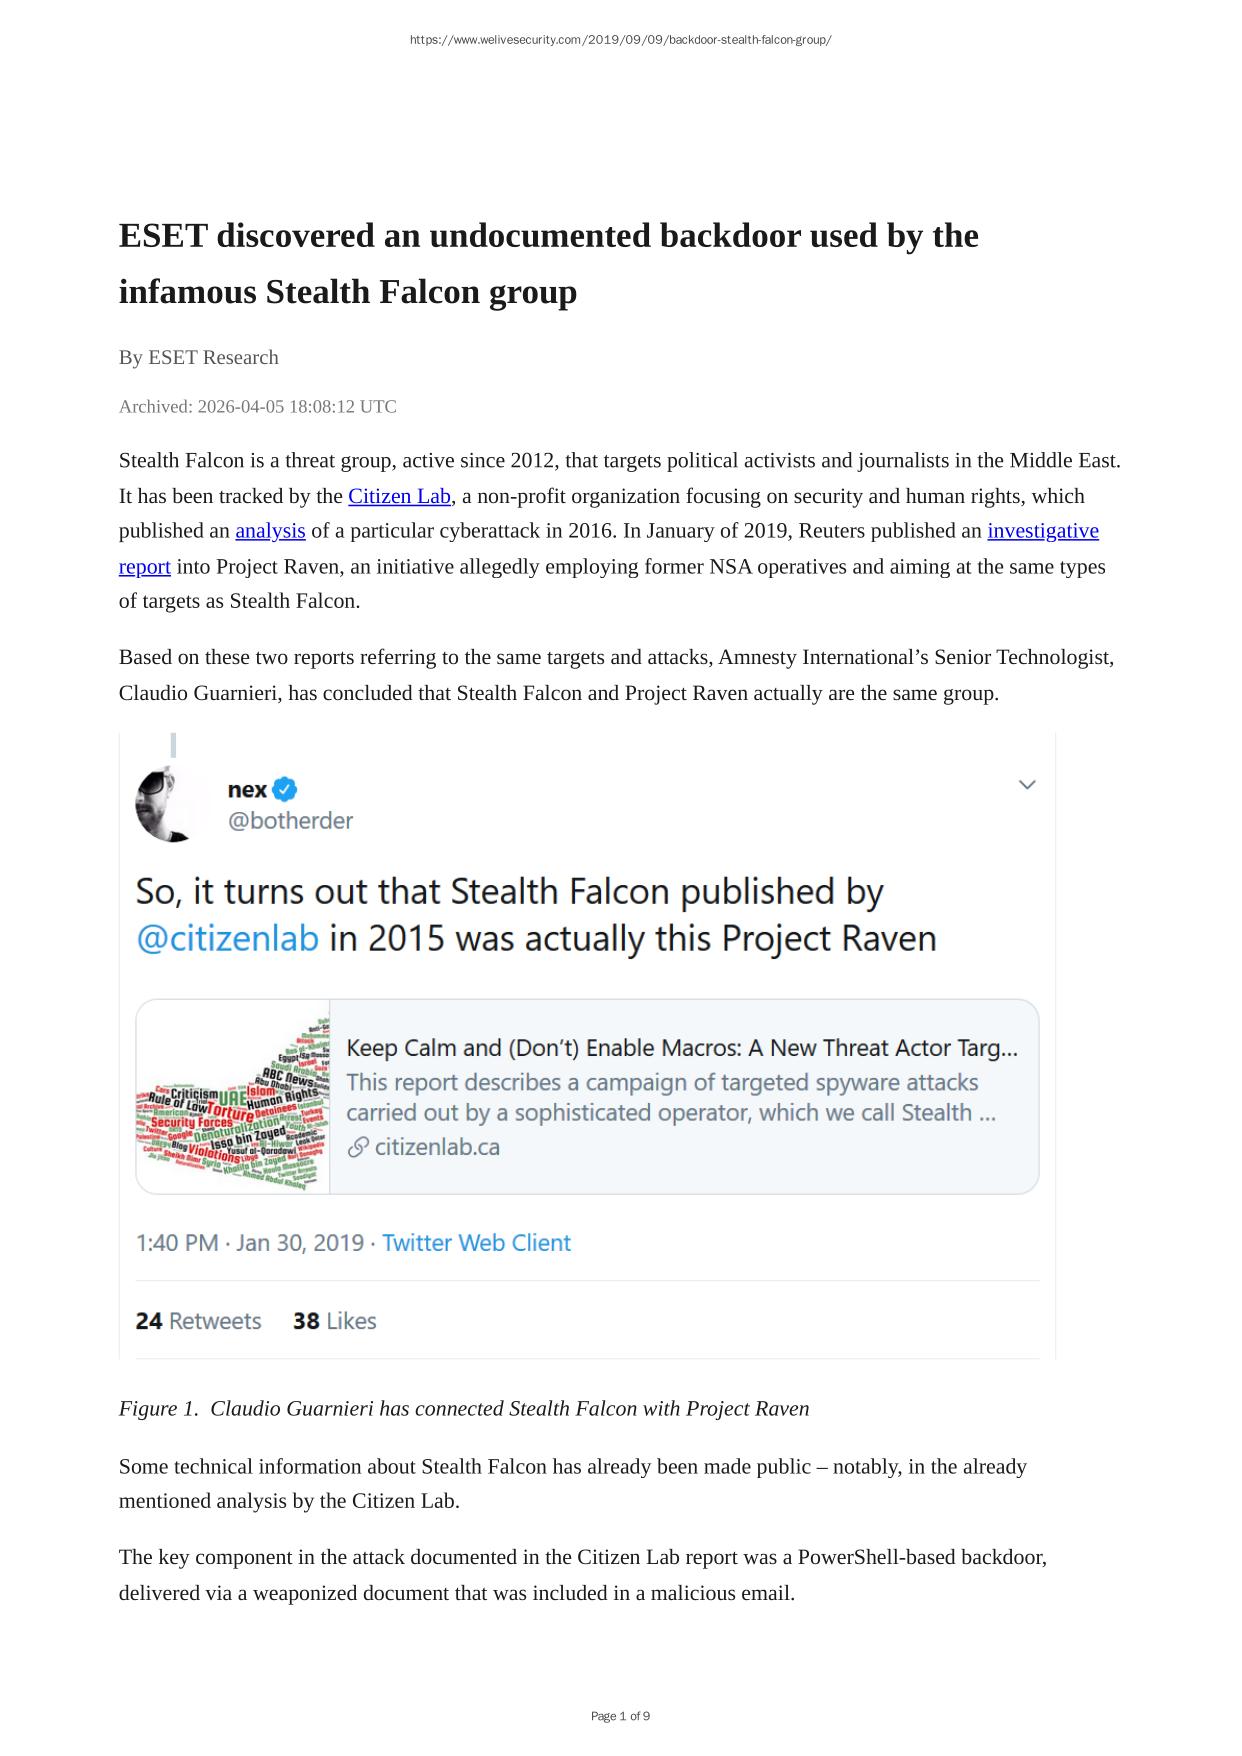This screenshot has height=1756, width=1242.
Task: Open the 'Keep Calm' card title
Action: pyautogui.click(x=681, y=1048)
